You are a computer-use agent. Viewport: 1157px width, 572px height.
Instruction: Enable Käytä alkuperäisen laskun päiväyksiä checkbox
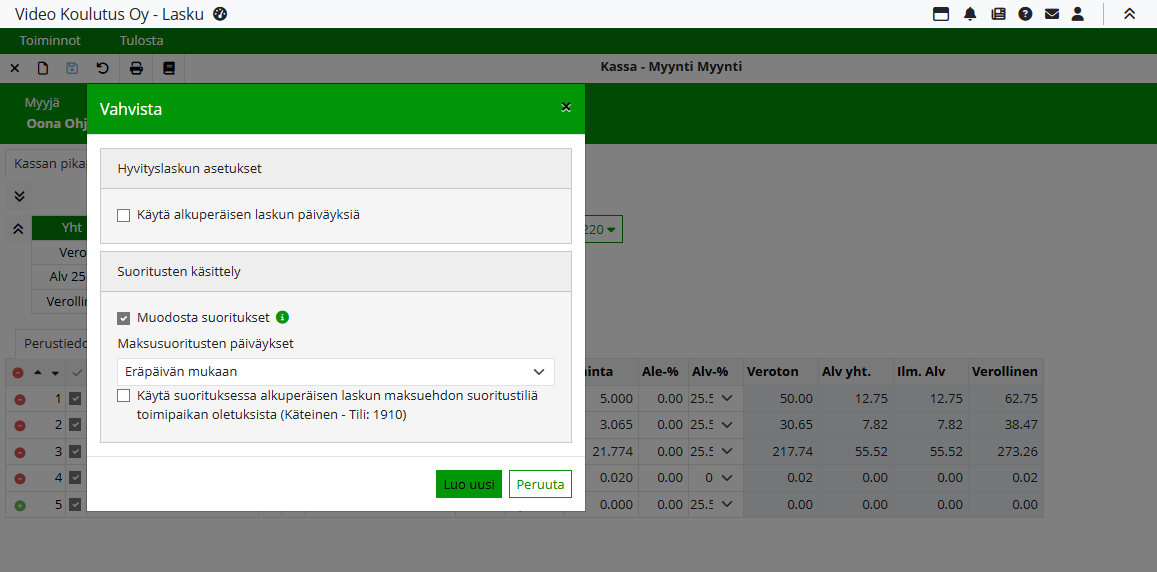click(x=124, y=215)
